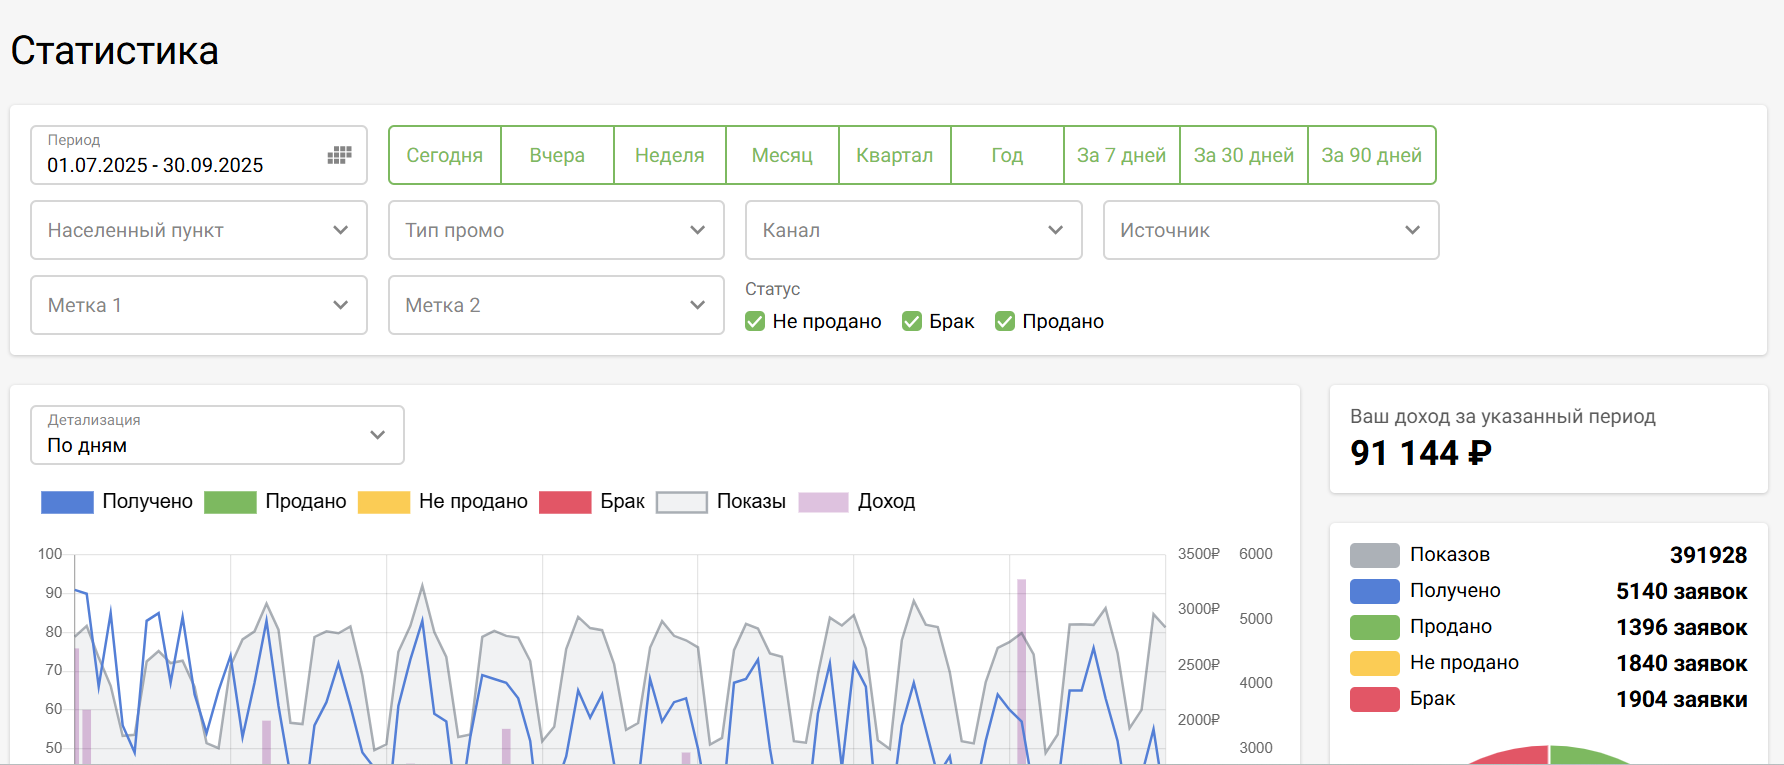Click the Период date range field
This screenshot has width=1784, height=765.
pos(180,156)
